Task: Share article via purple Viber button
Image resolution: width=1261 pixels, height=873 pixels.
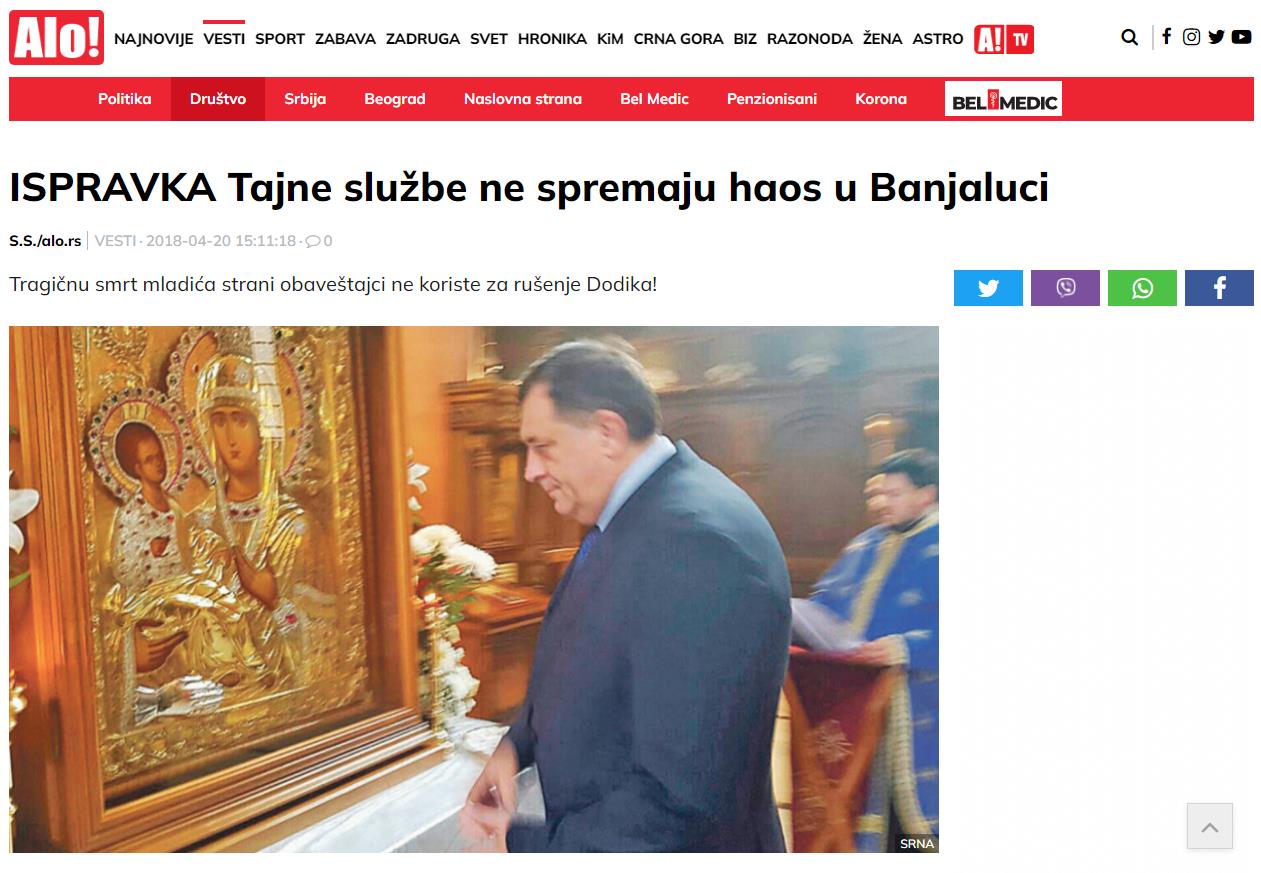Action: coord(1065,288)
